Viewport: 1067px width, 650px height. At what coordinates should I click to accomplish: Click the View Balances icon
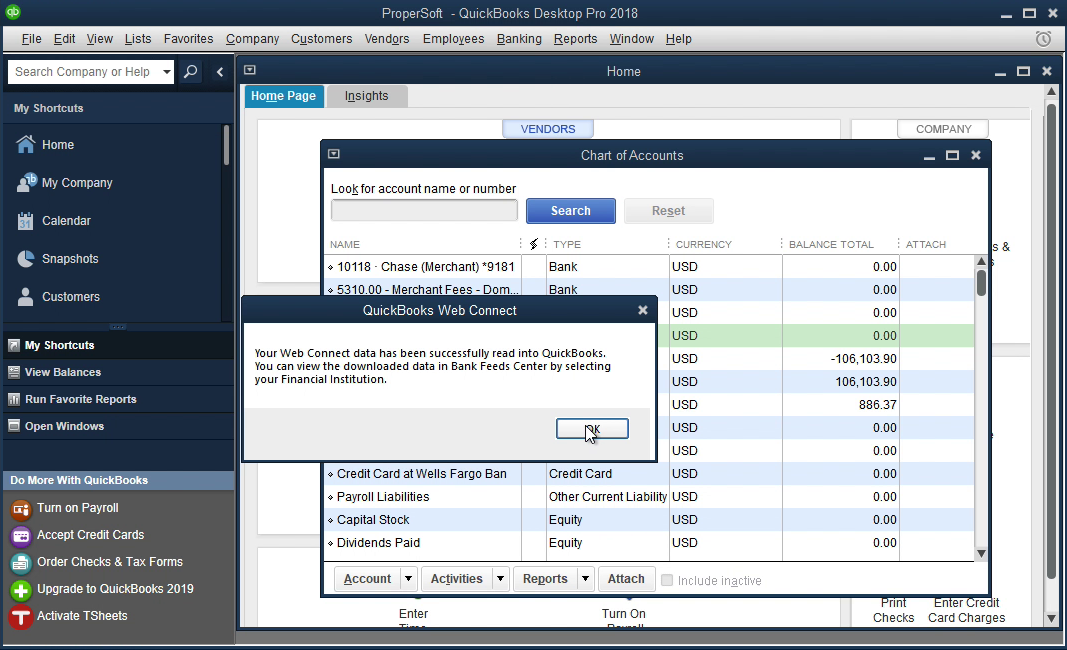tap(14, 372)
